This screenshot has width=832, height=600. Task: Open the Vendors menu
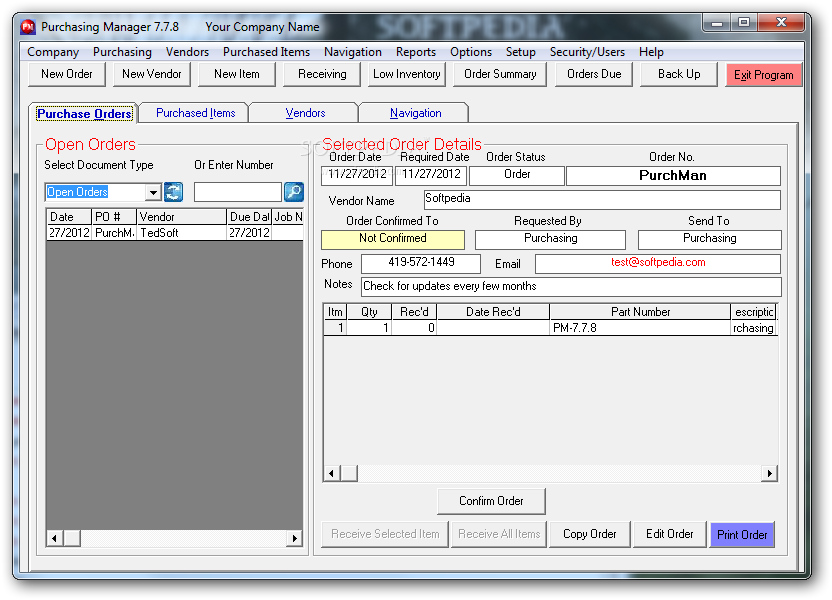(187, 52)
